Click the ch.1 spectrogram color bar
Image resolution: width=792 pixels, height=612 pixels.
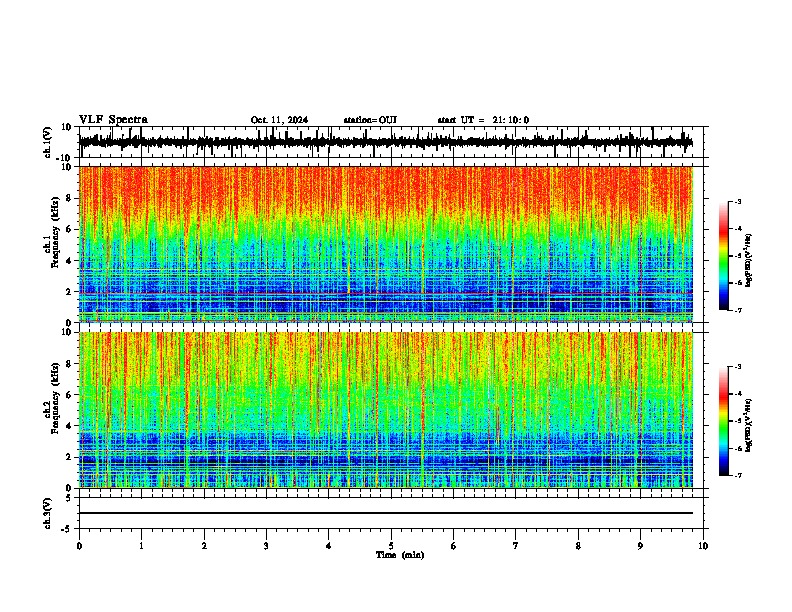(724, 256)
